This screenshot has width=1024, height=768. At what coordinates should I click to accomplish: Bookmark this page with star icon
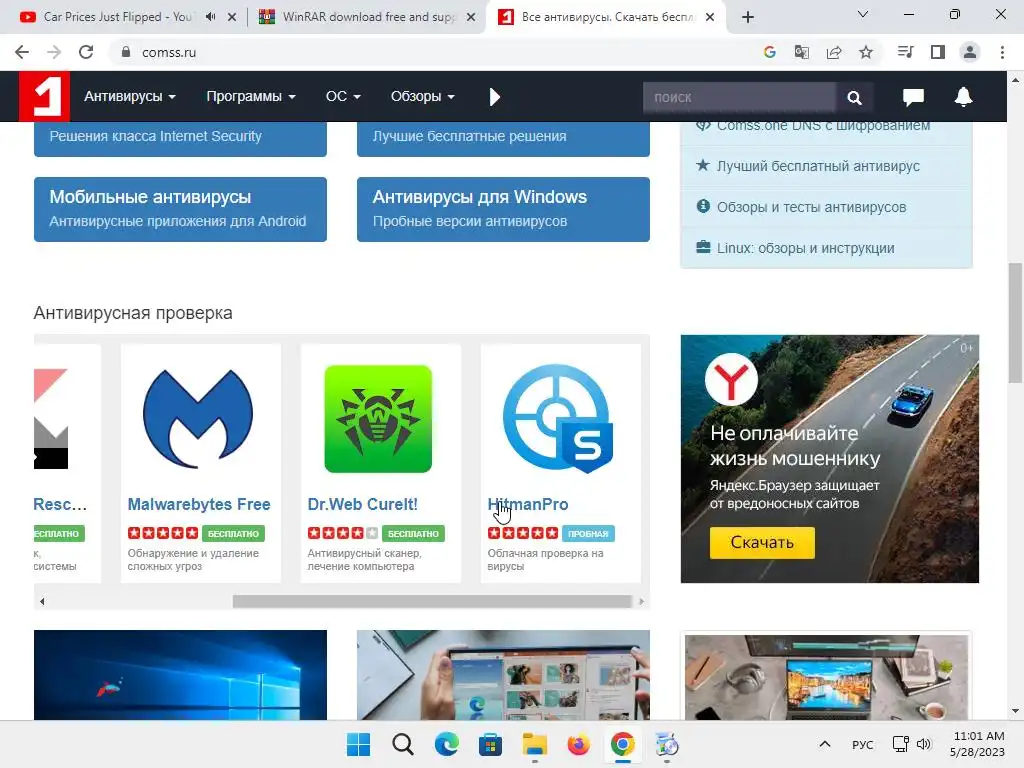[866, 52]
